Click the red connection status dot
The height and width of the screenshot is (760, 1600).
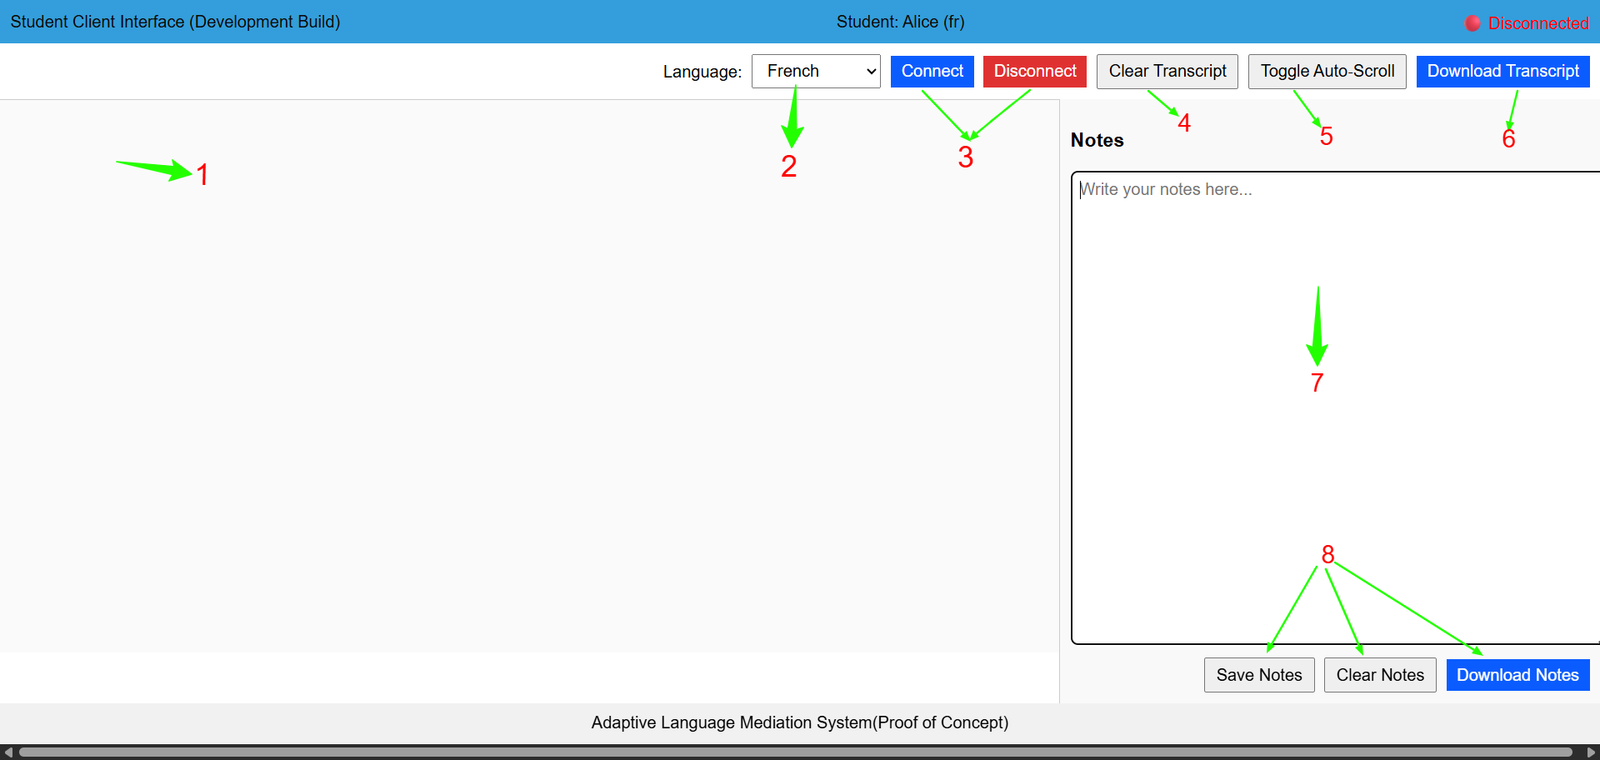[x=1472, y=23]
